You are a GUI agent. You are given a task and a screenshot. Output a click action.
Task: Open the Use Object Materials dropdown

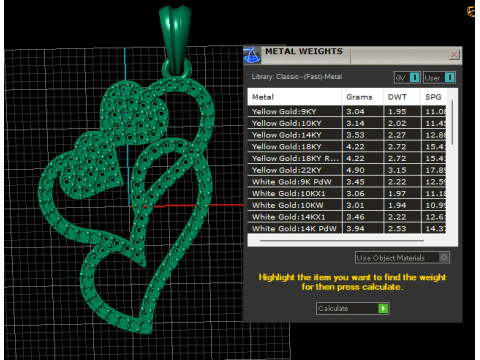(402, 258)
